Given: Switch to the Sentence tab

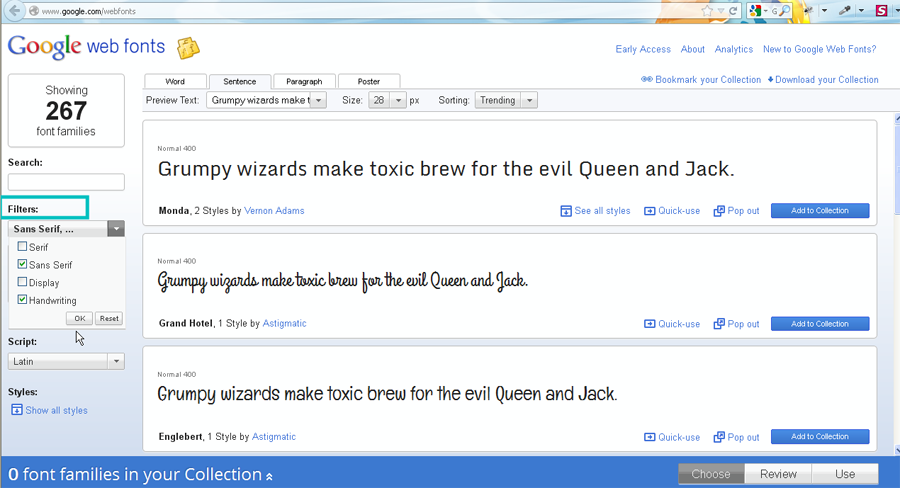Looking at the screenshot, I should 239,82.
